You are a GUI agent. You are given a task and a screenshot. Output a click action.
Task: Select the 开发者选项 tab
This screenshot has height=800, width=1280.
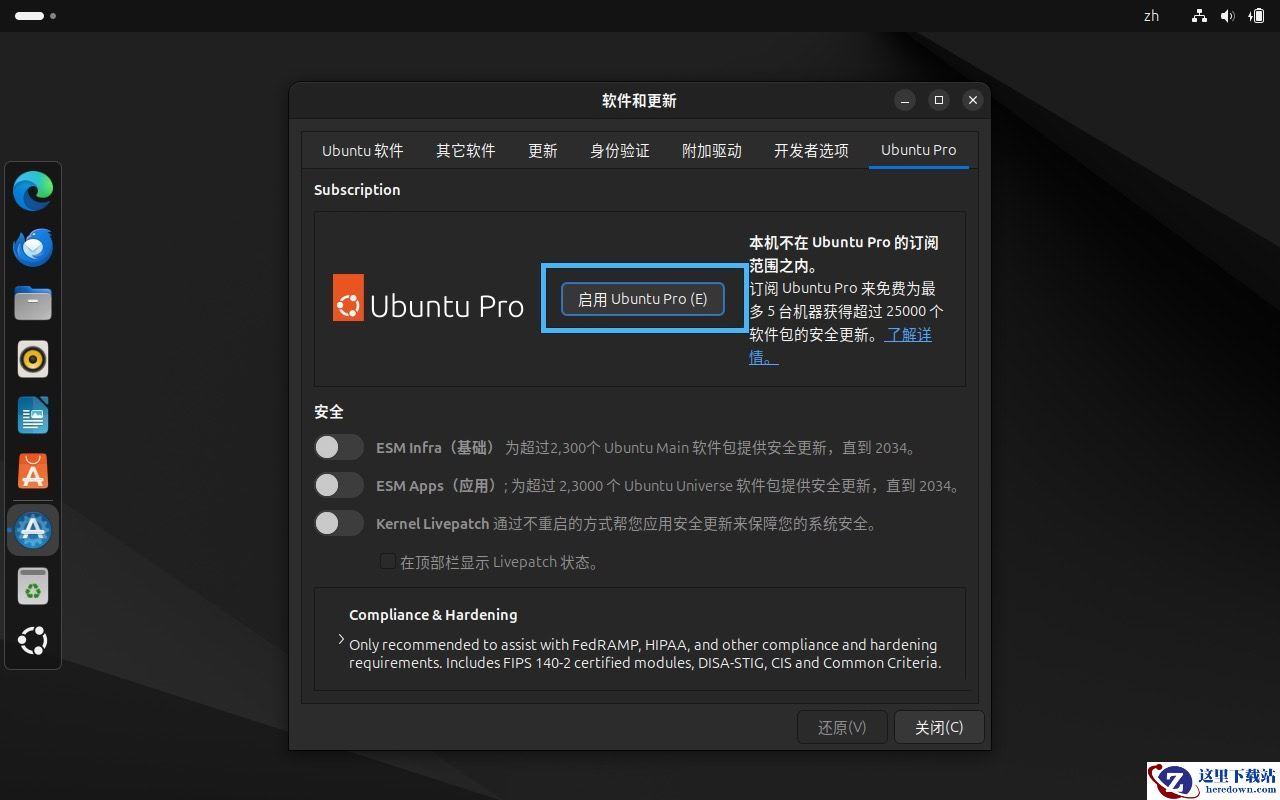pos(811,151)
